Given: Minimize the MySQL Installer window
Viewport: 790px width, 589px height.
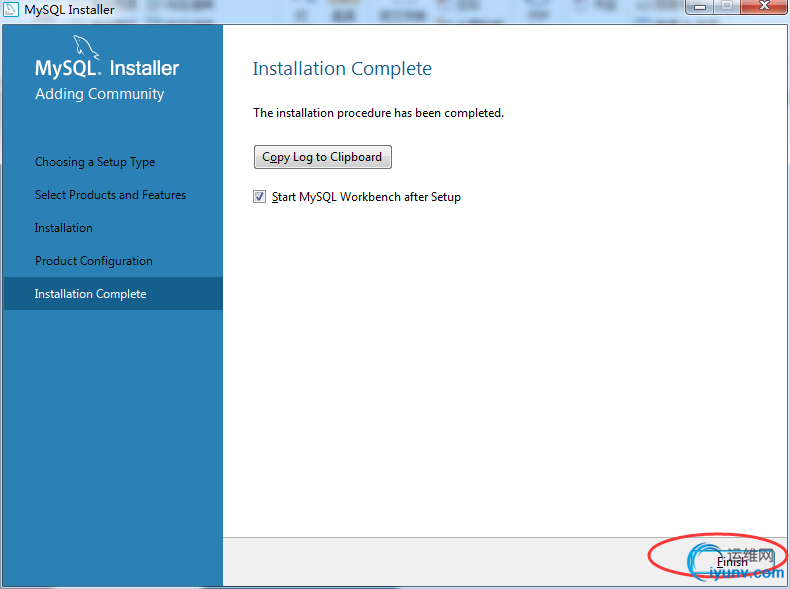Looking at the screenshot, I should coord(699,7).
